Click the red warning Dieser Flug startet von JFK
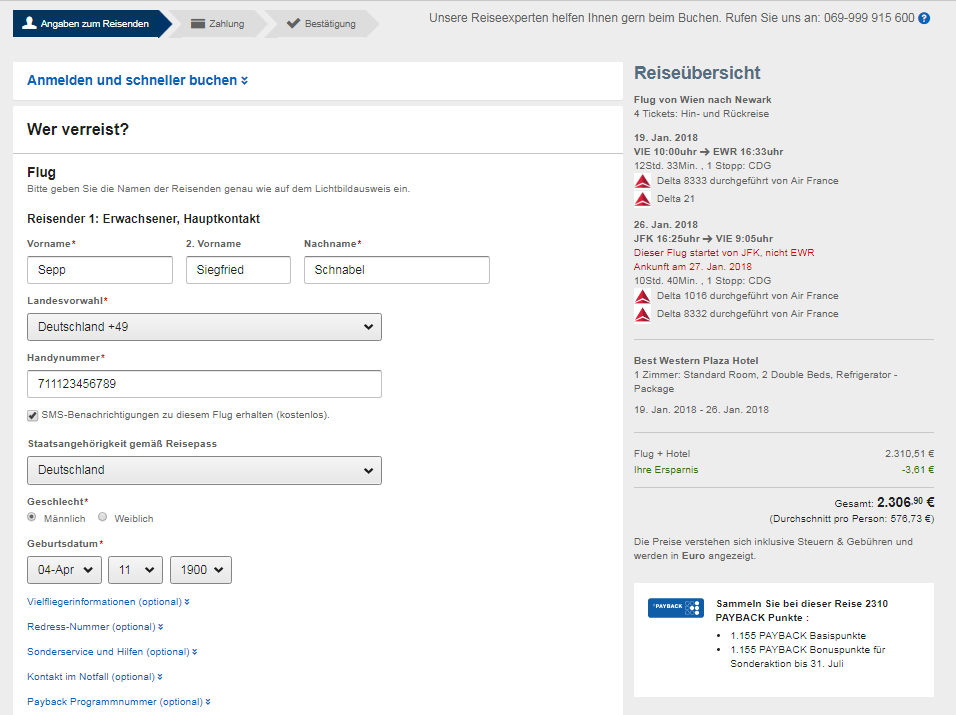Image resolution: width=956 pixels, height=715 pixels. click(x=724, y=252)
